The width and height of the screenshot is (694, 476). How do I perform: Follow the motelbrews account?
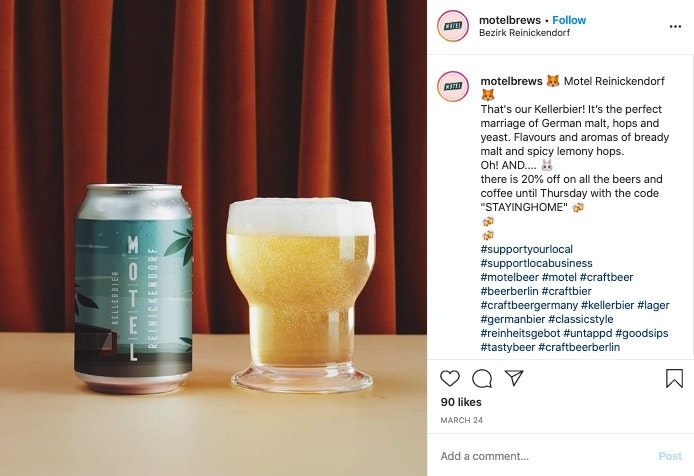569,20
